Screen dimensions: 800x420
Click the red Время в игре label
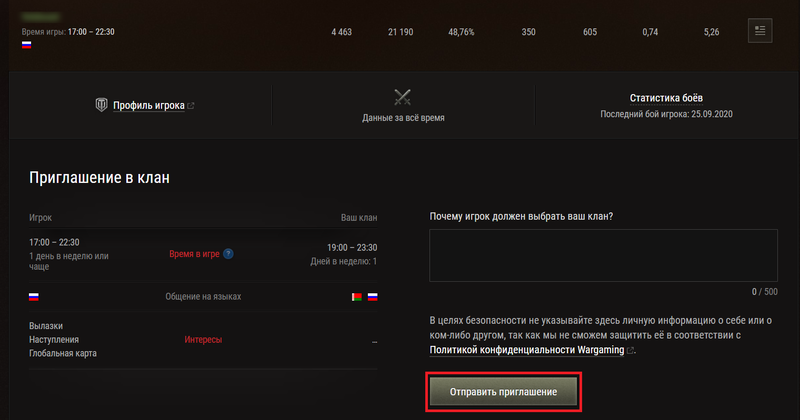[196, 254]
